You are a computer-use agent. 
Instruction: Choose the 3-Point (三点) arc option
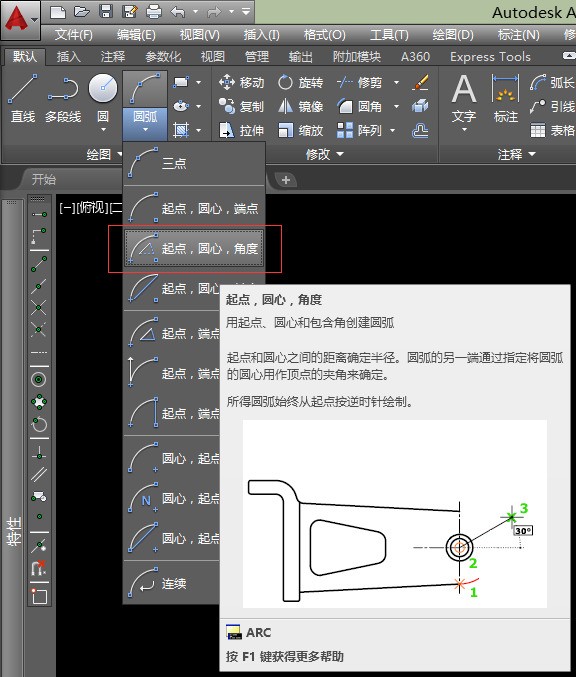tap(194, 163)
